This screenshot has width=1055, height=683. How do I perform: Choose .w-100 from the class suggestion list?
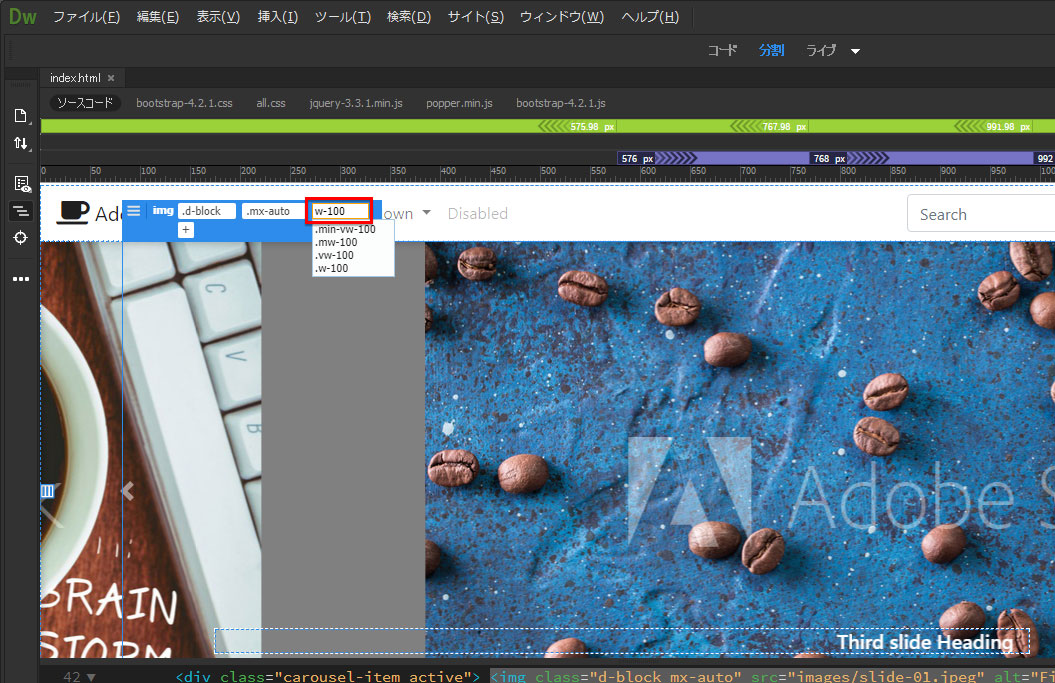pyautogui.click(x=331, y=268)
